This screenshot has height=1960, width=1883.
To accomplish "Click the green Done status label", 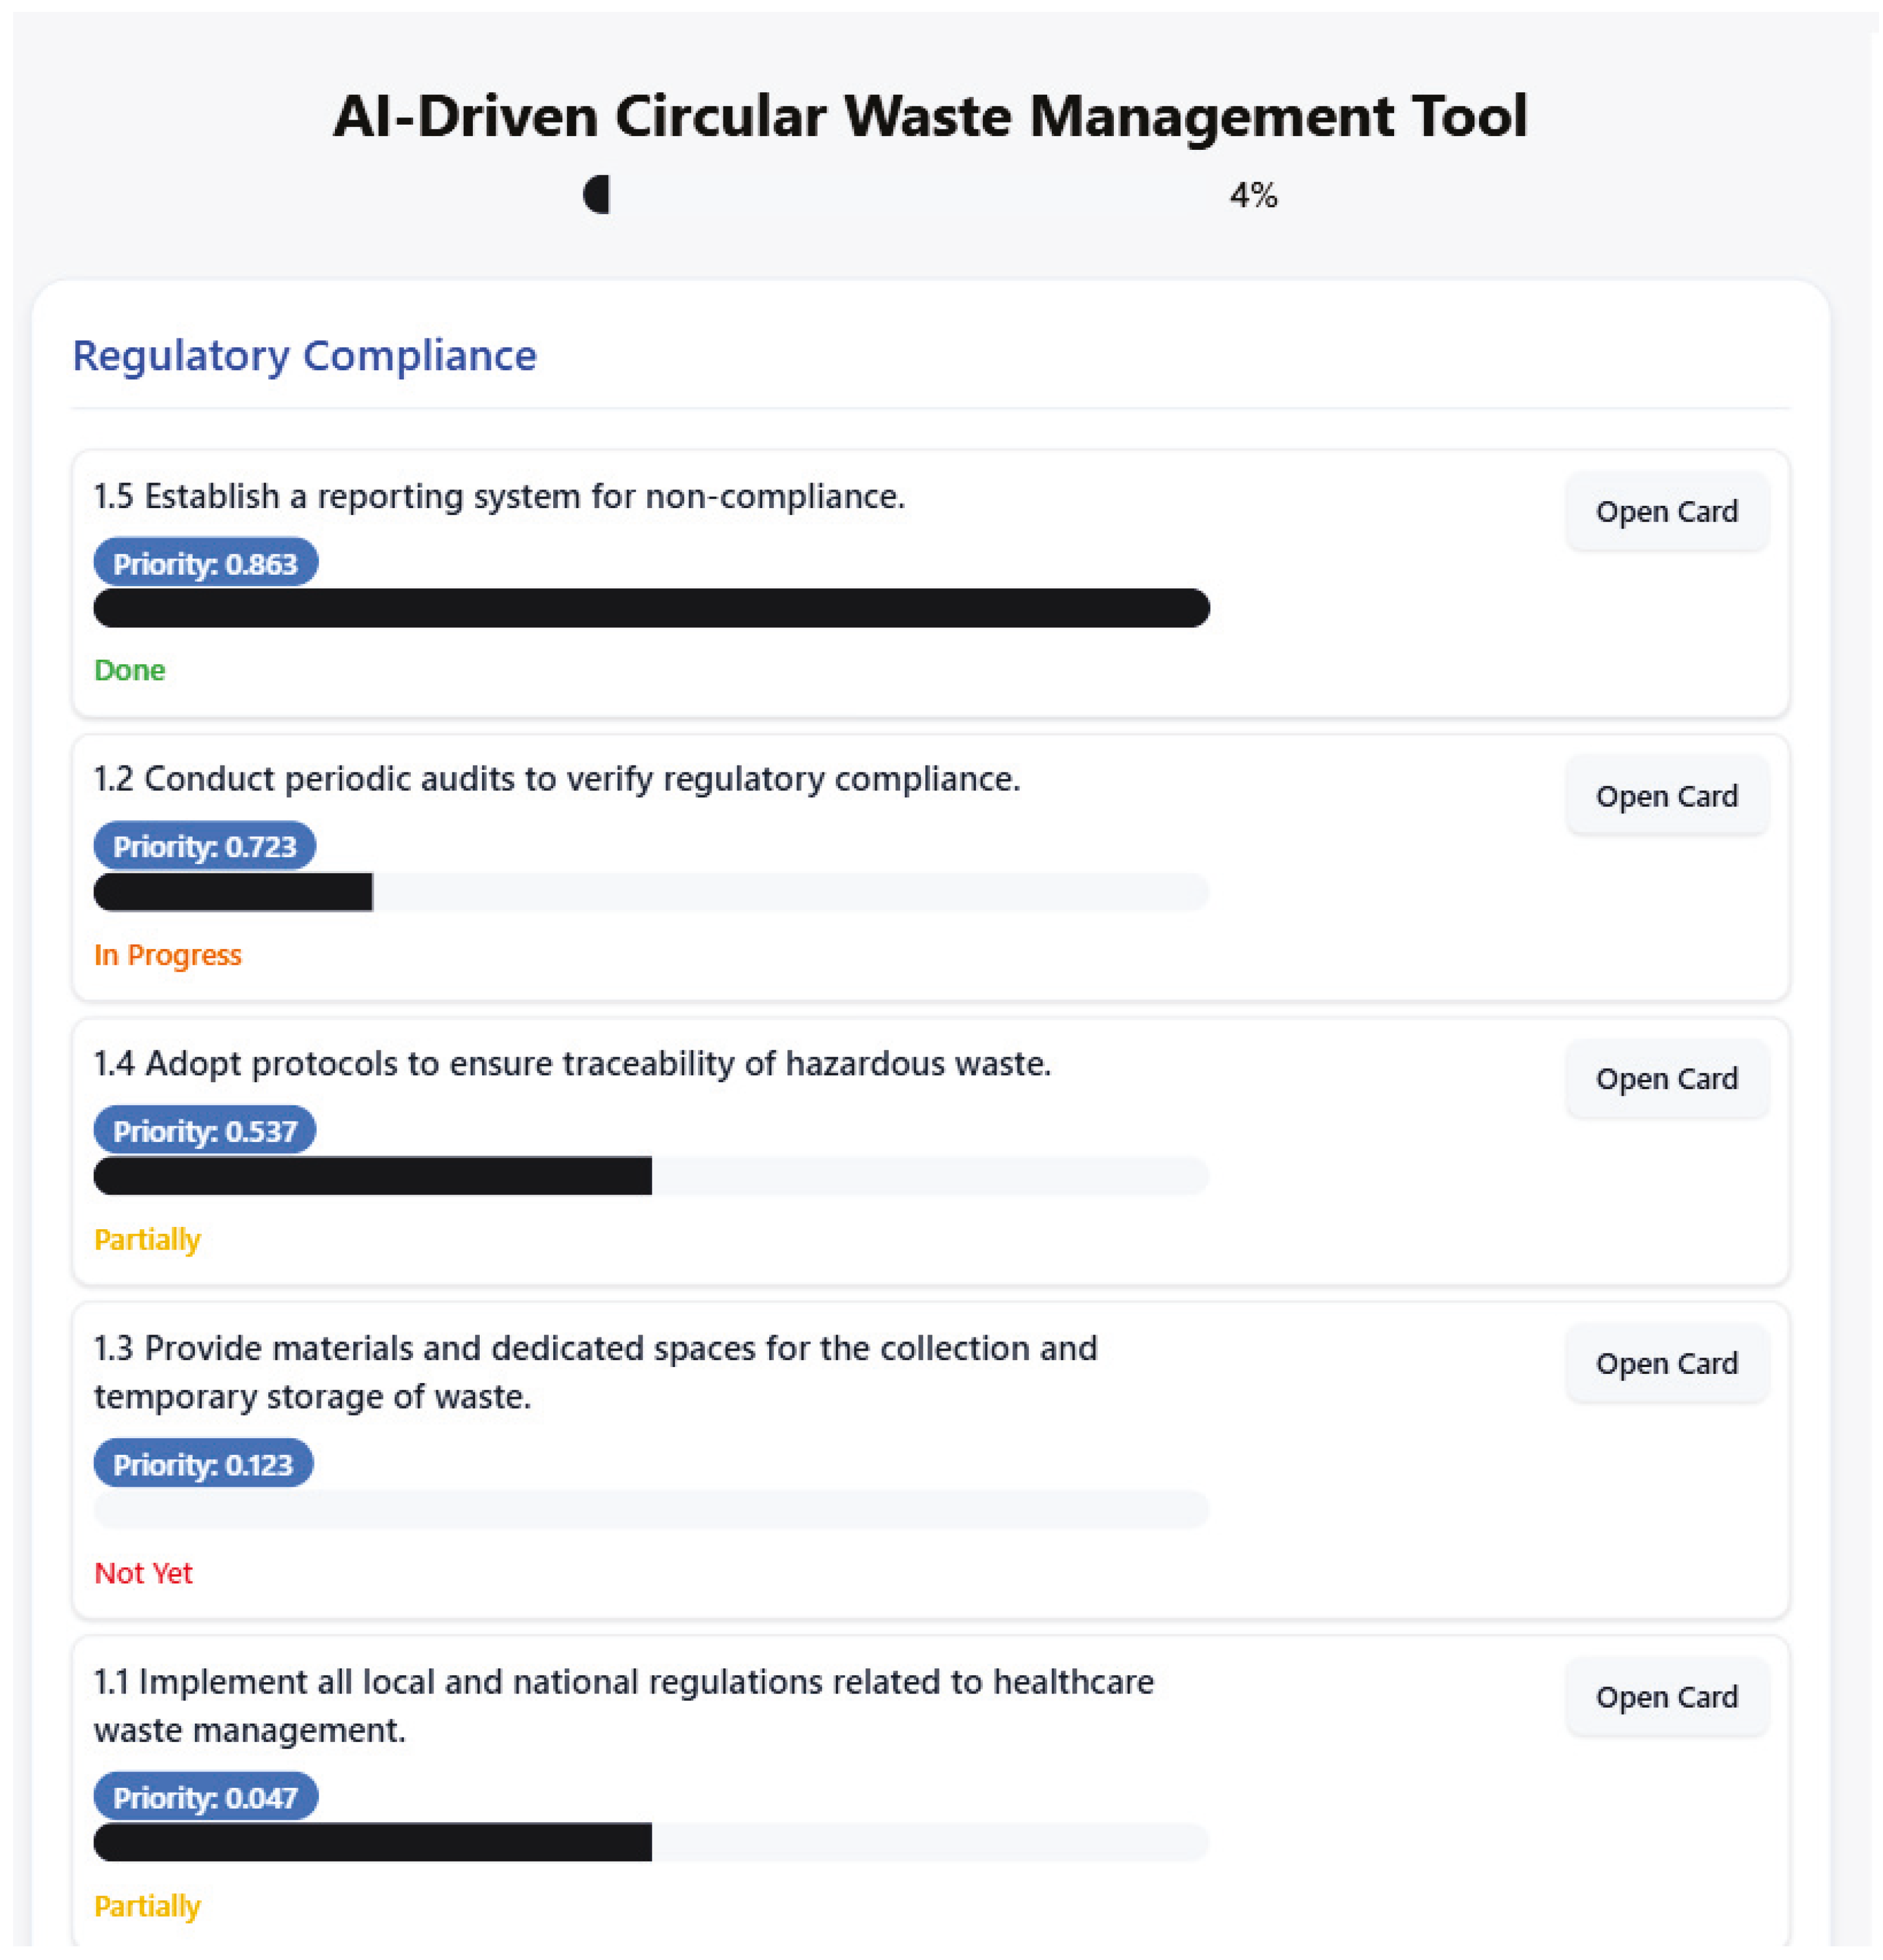I will (129, 670).
